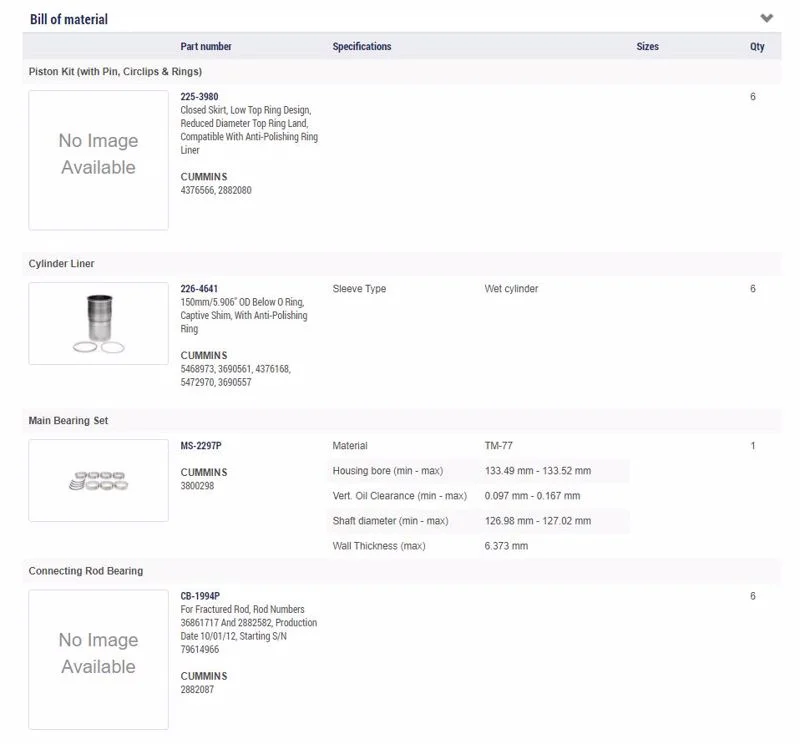Click the connecting rod bearing image placeholder
Screen dimensions: 800x744
[98, 659]
